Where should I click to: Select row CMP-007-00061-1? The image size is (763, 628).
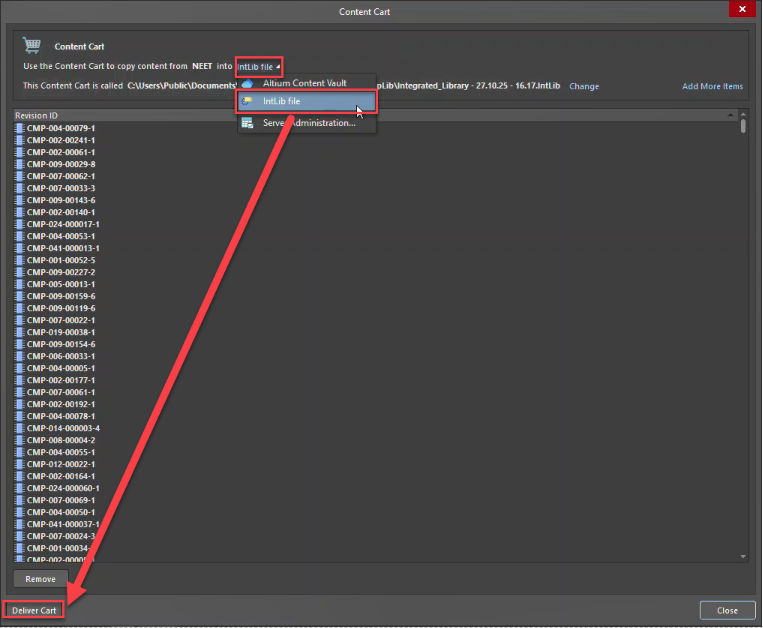(x=377, y=392)
